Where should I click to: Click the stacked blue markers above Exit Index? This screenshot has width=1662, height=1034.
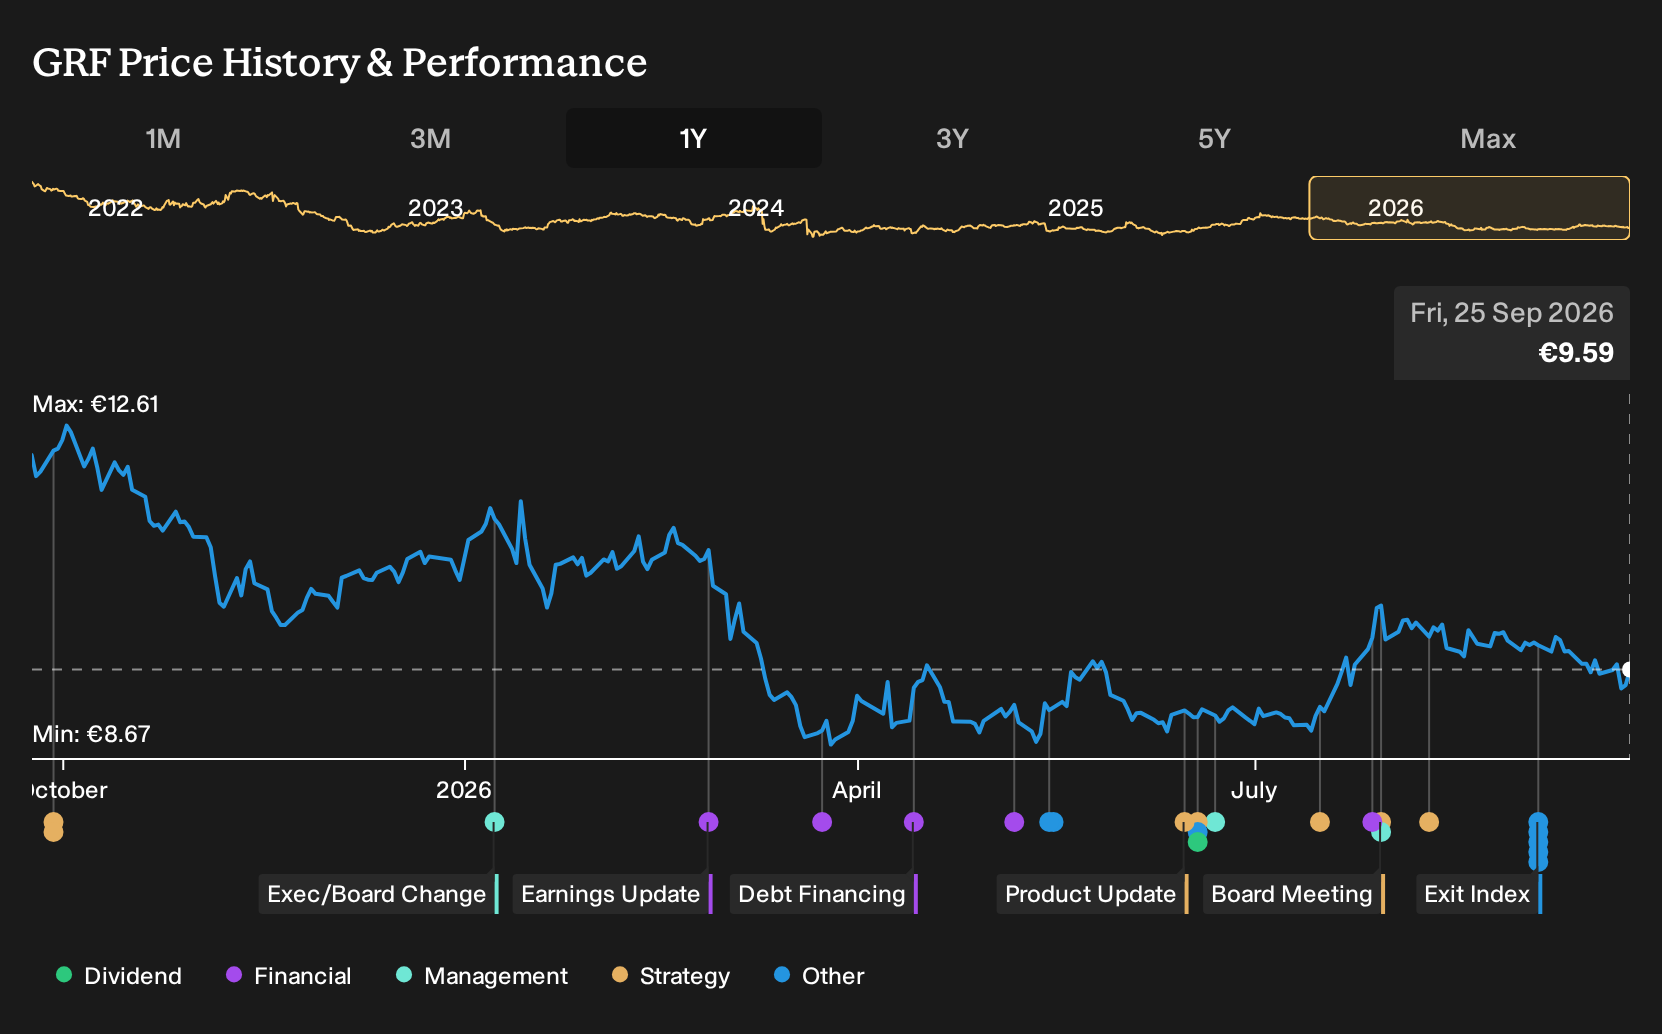[x=1538, y=842]
